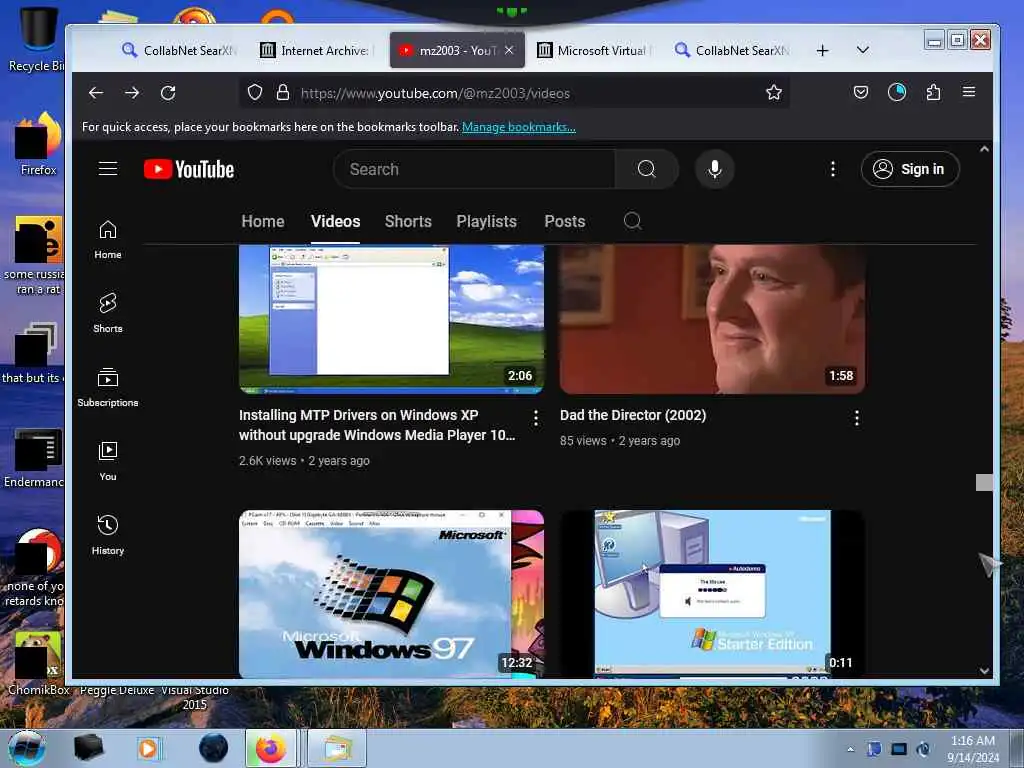Image resolution: width=1024 pixels, height=768 pixels.
Task: Click the 85 views text
Action: pos(583,441)
